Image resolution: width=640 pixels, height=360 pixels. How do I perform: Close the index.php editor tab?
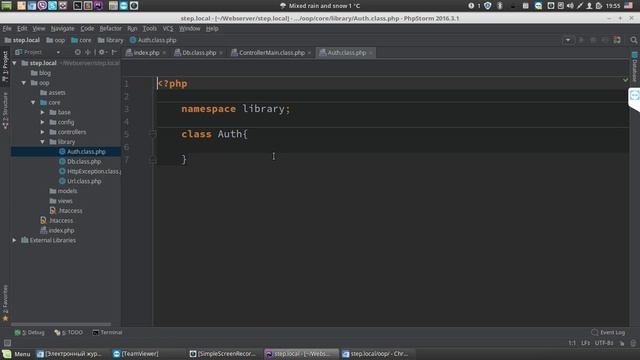point(164,53)
